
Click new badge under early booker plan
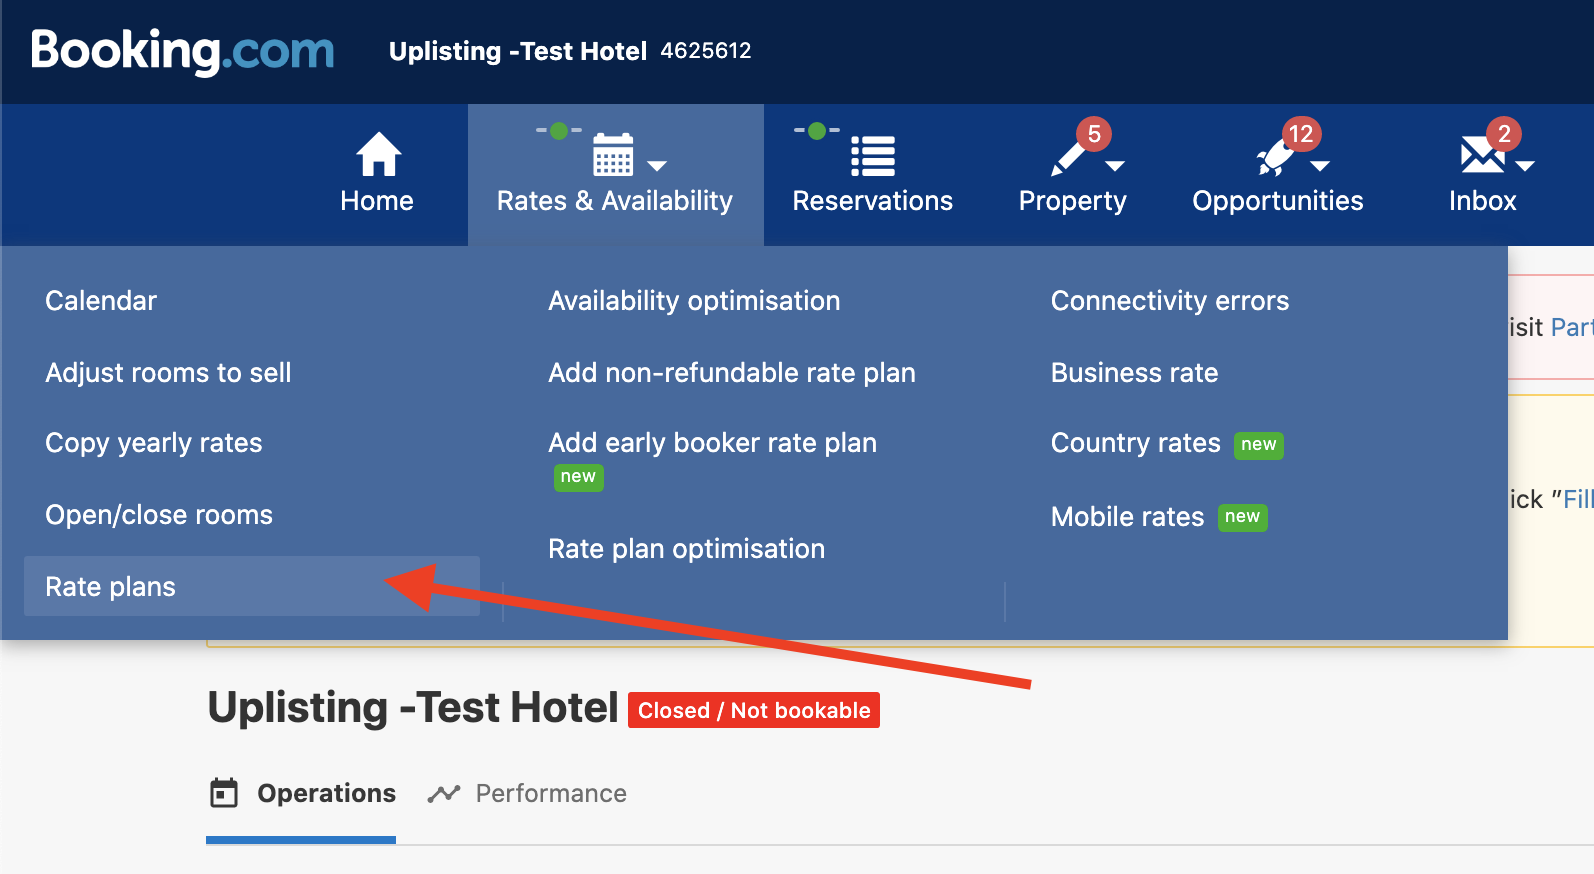pos(579,477)
